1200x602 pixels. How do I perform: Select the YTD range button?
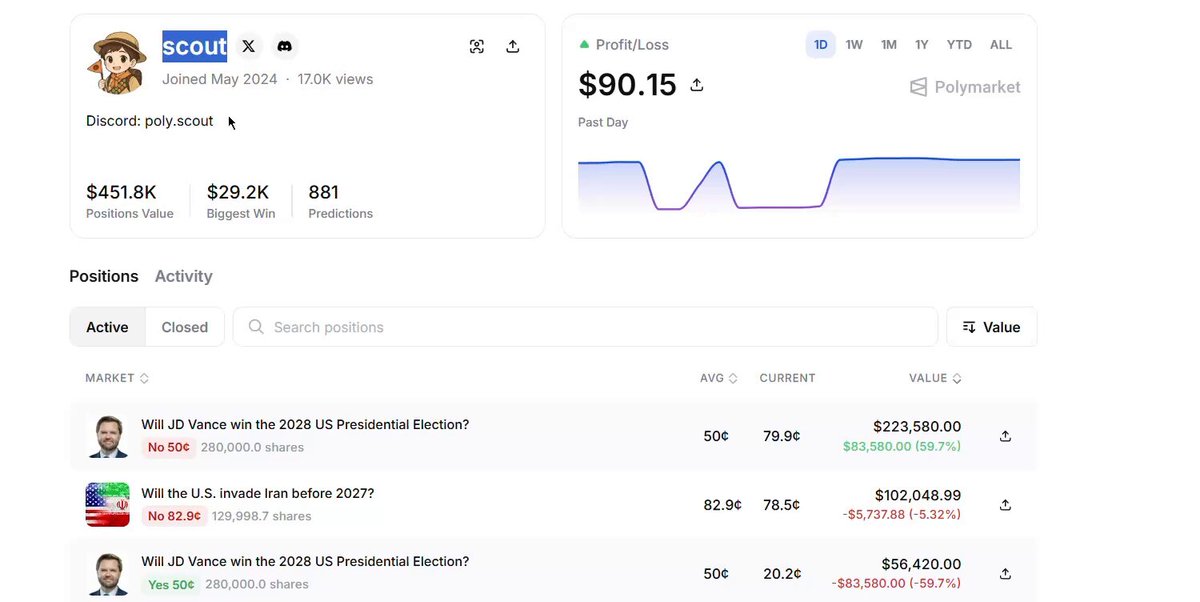point(959,45)
